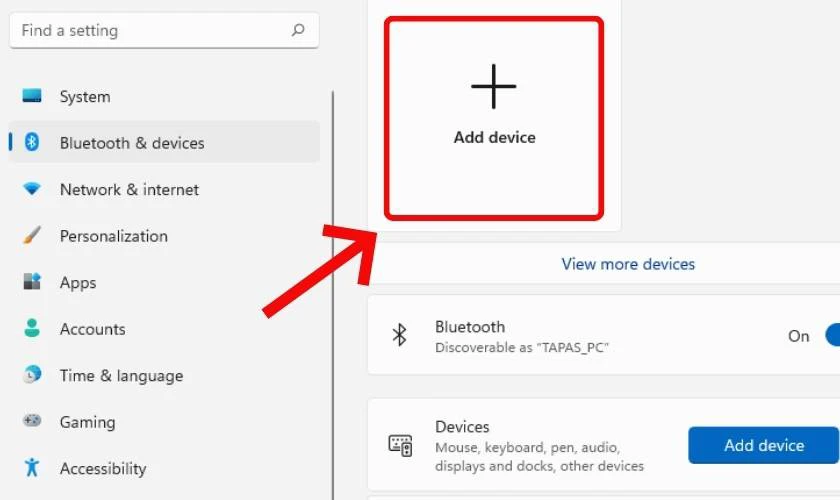Click the keyboard icon in the Devices row
840x500 pixels.
(400, 445)
